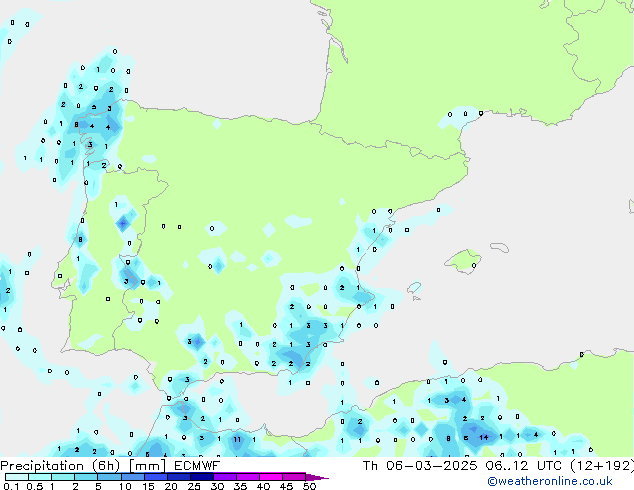Click the 0.5–1 mm legend color box
Viewport: 634px width, 490px height.
[40, 477]
